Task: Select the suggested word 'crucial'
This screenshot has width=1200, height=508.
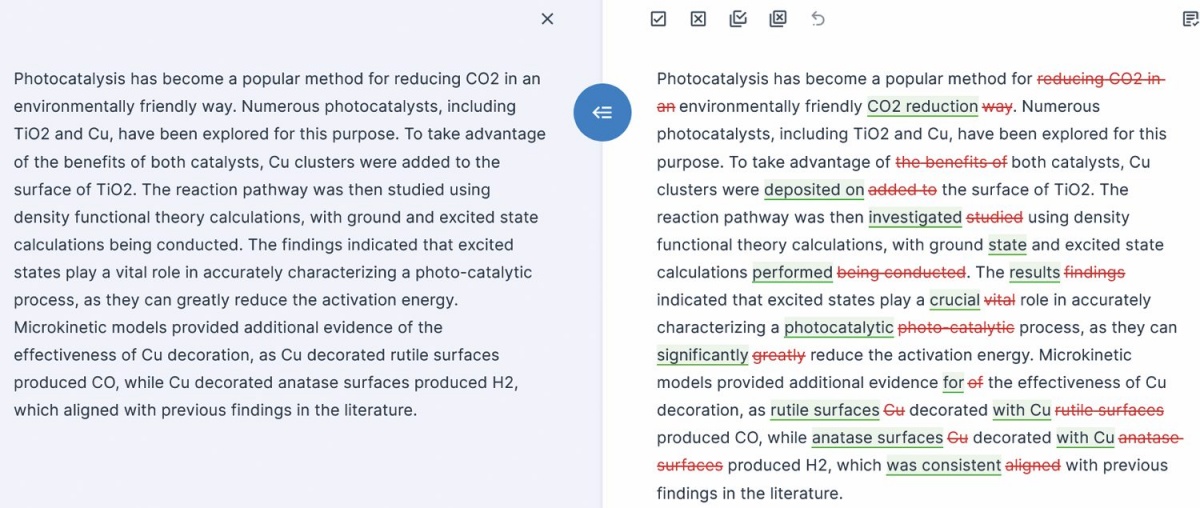Action: (955, 301)
